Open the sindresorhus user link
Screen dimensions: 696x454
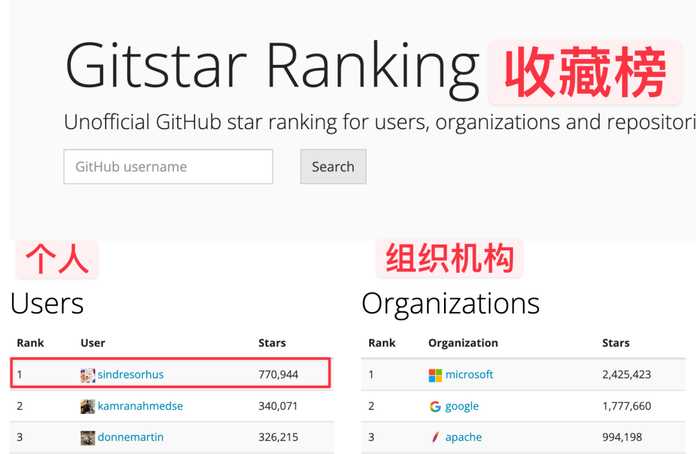tap(130, 375)
